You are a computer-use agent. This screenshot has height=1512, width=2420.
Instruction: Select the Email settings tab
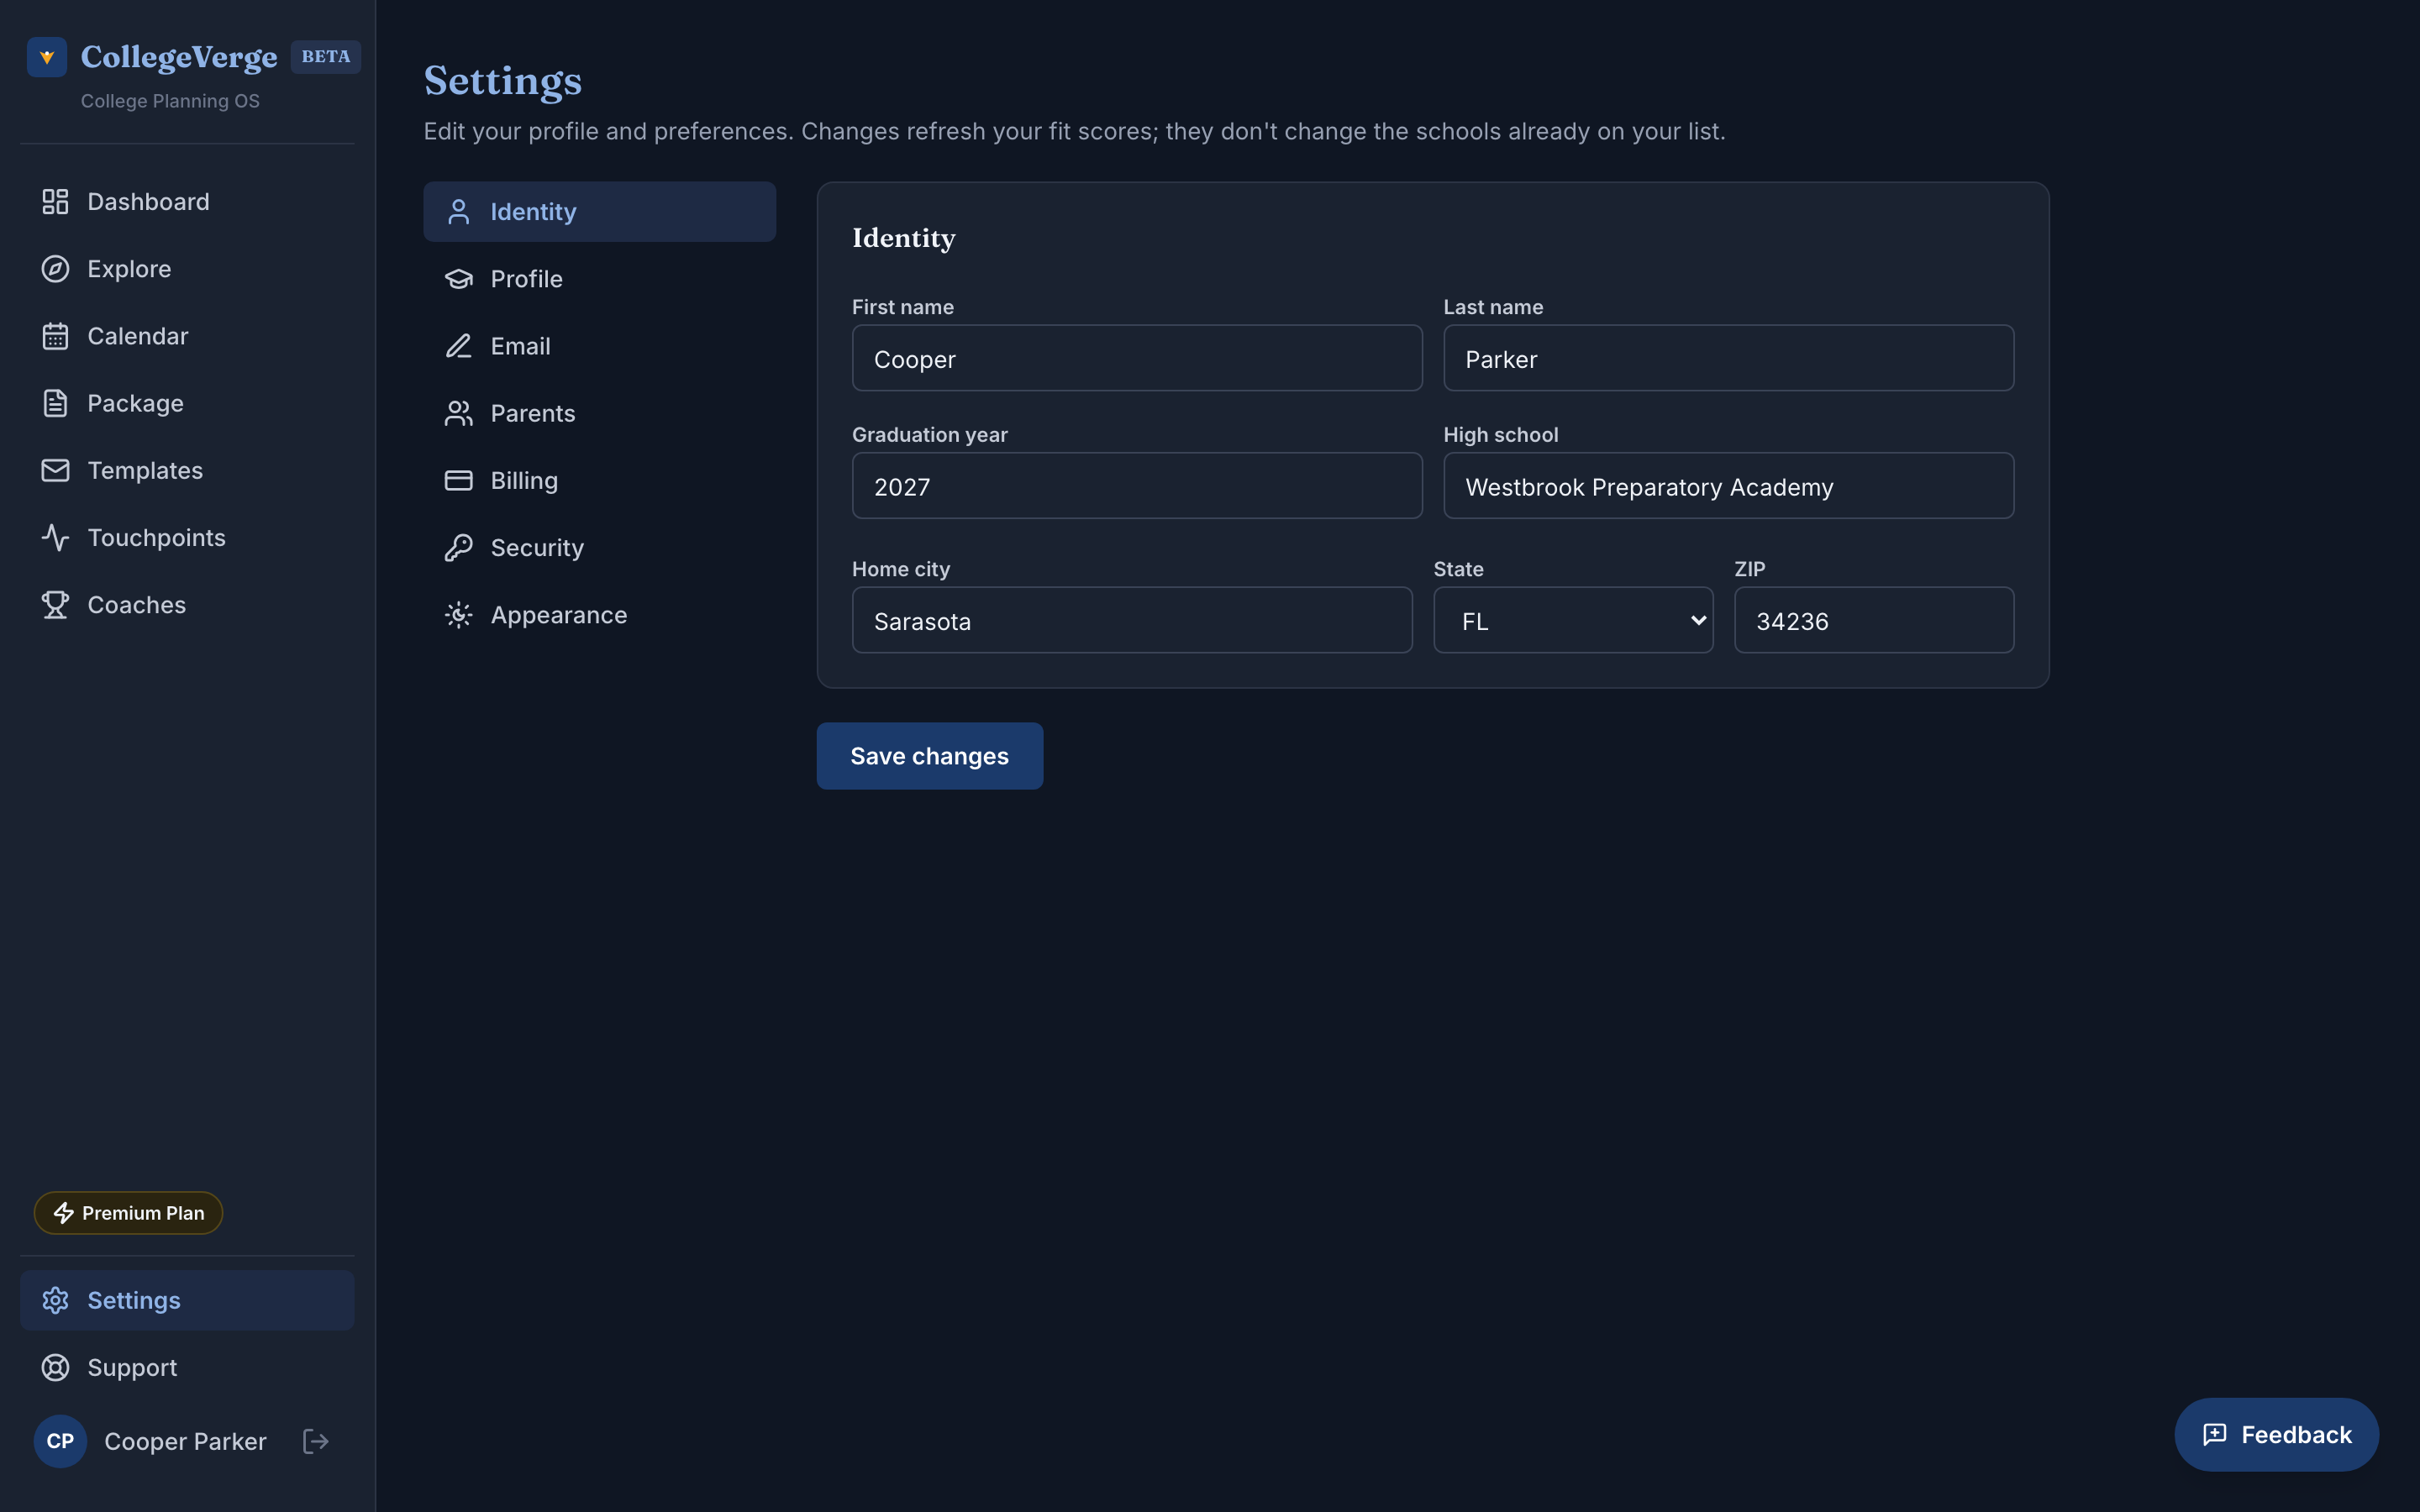click(600, 346)
